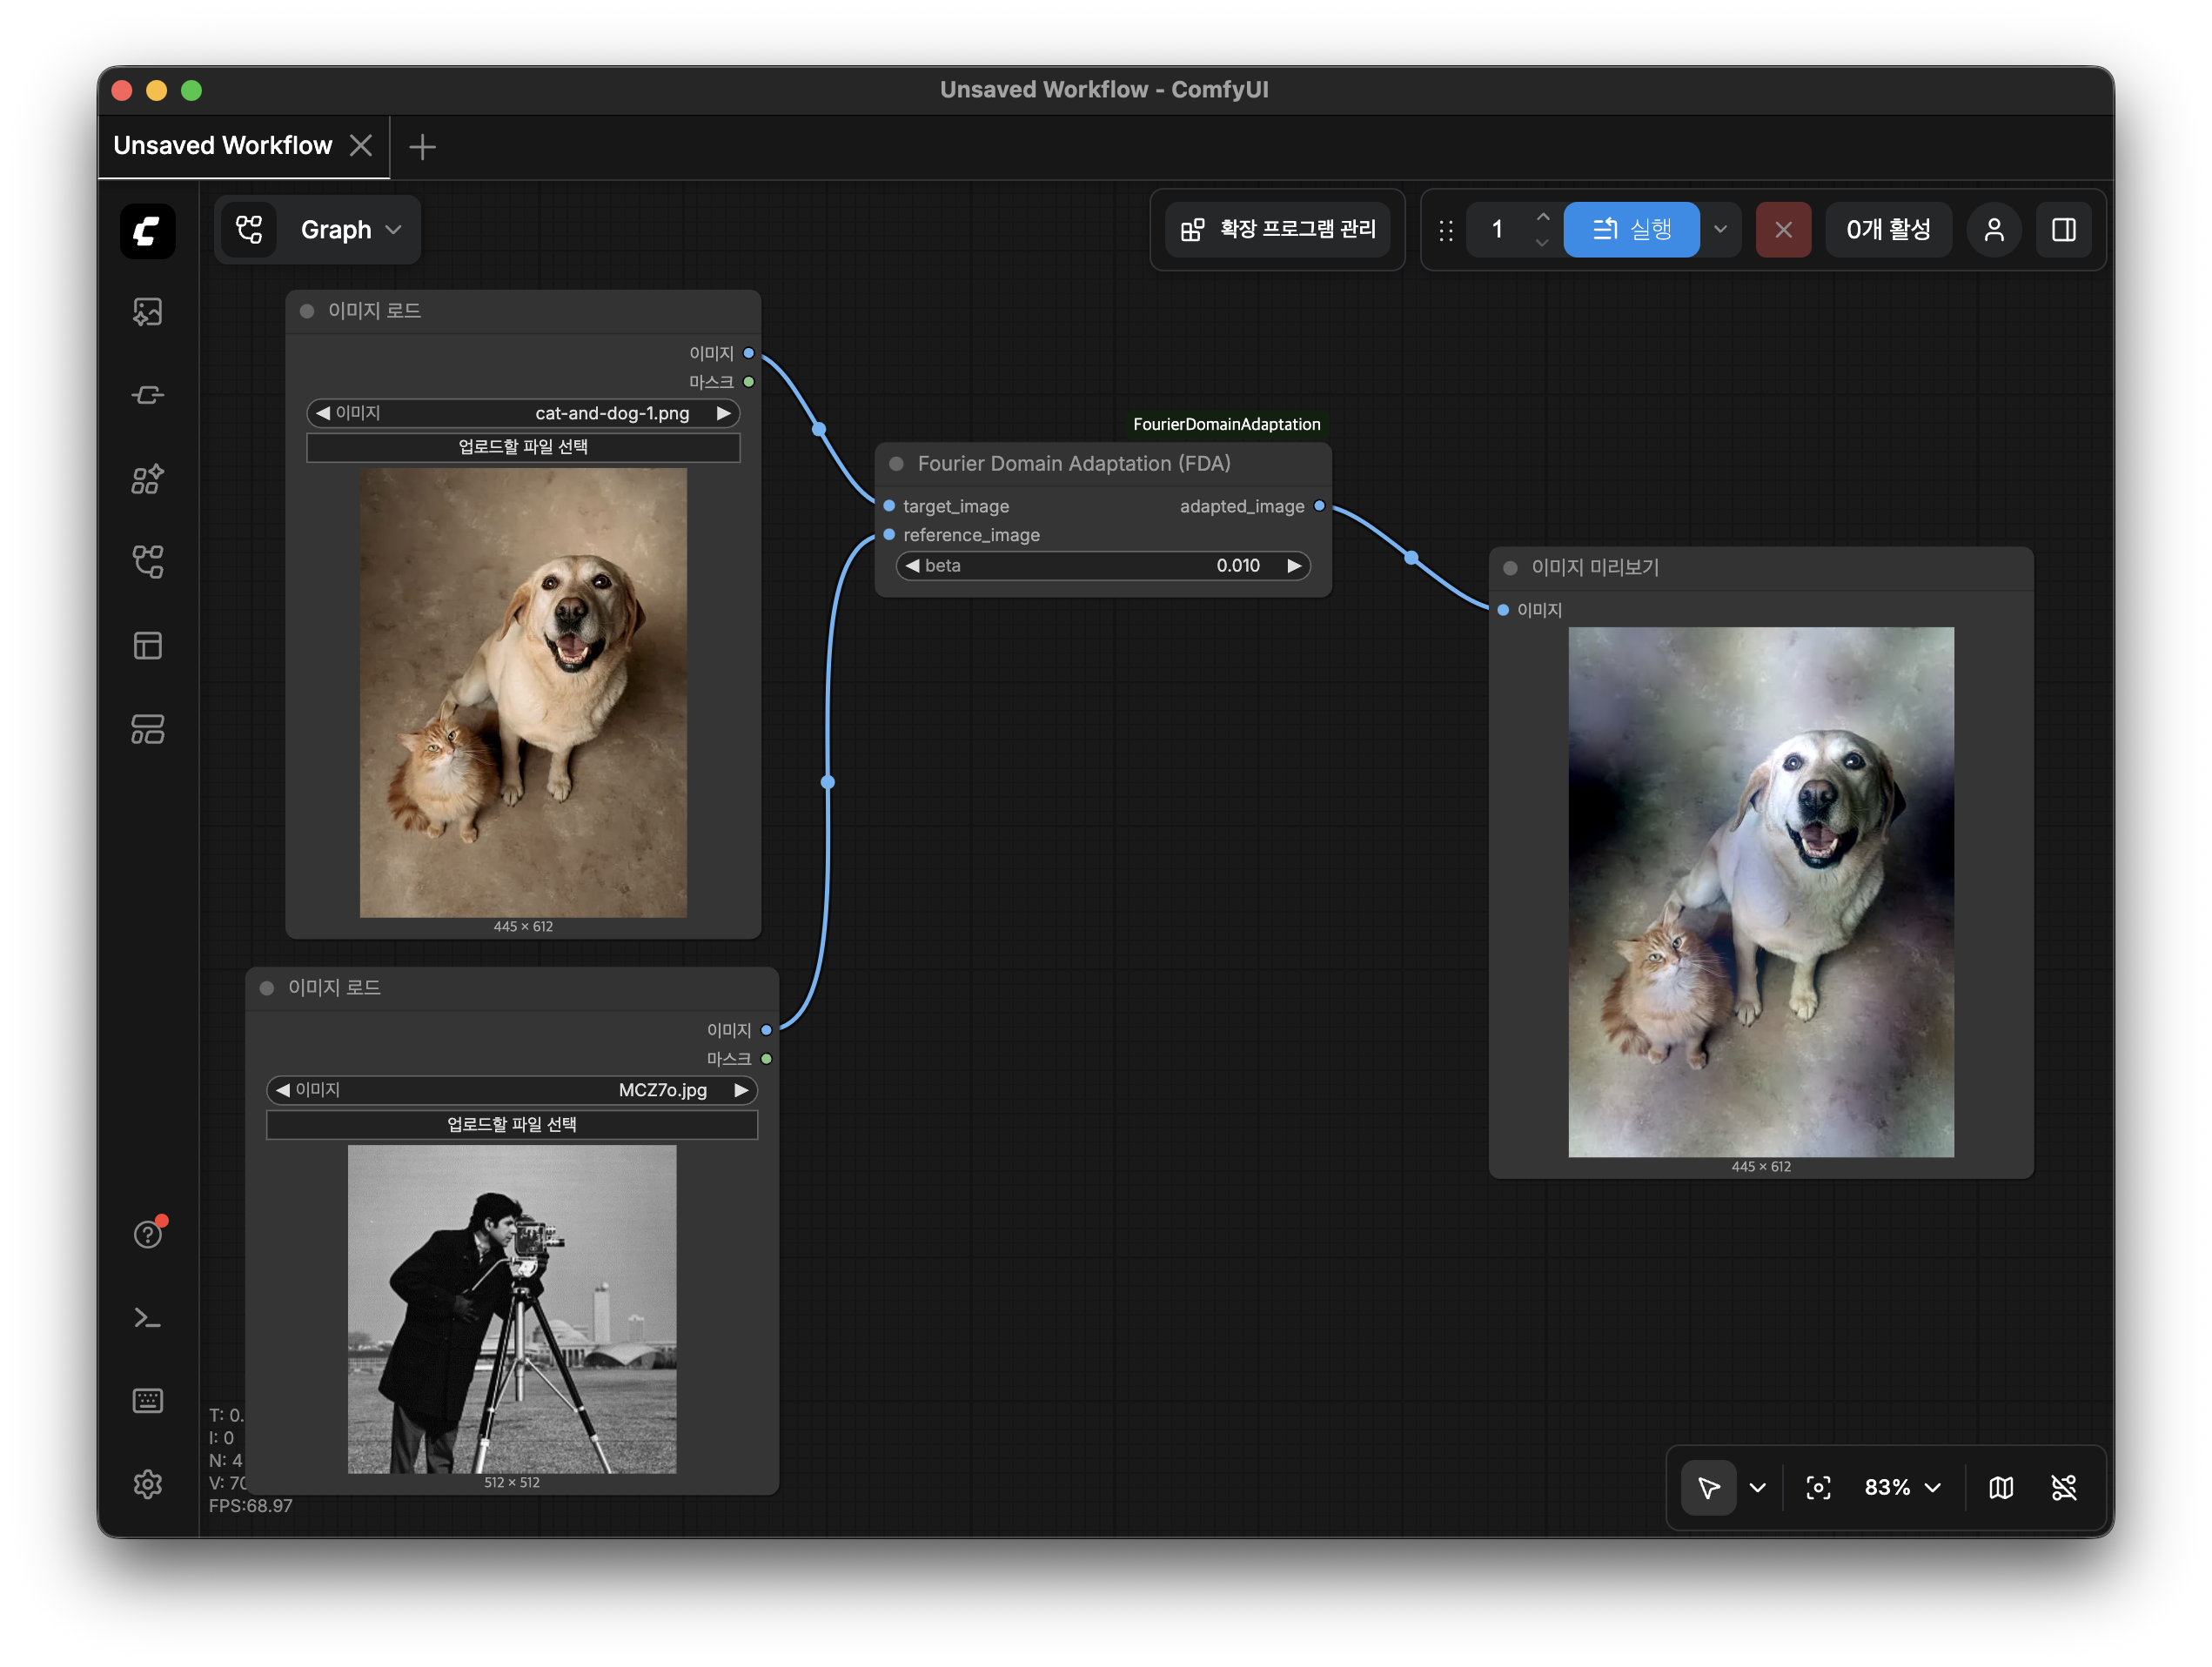The height and width of the screenshot is (1667, 2212).
Task: Open the 83% zoom dropdown
Action: point(1902,1487)
